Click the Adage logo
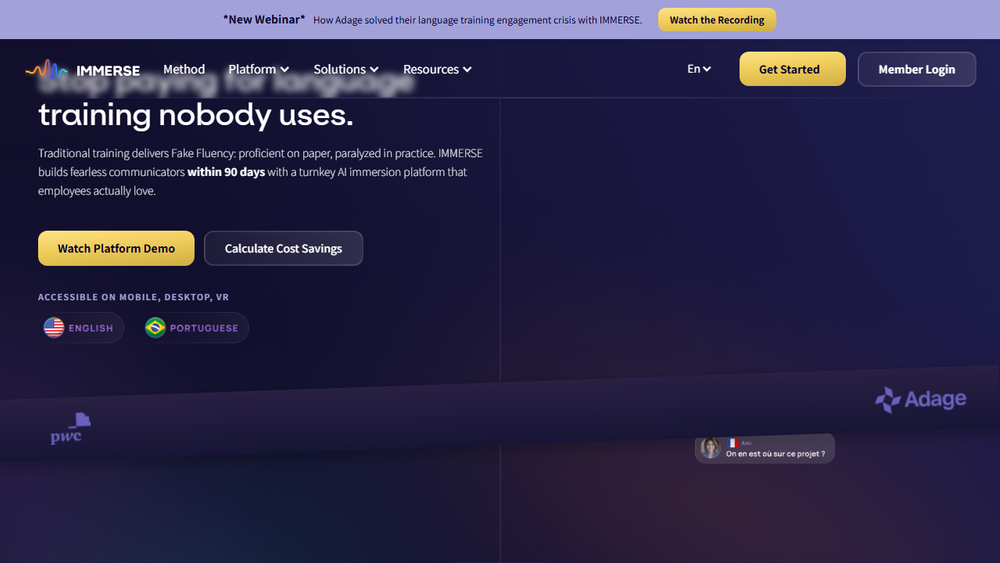The image size is (1000, 563). pos(920,400)
